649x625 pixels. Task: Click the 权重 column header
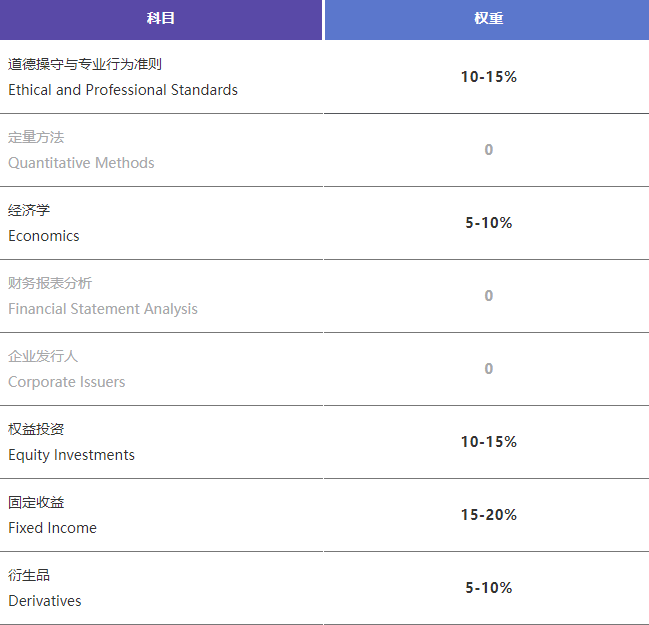[x=488, y=19]
